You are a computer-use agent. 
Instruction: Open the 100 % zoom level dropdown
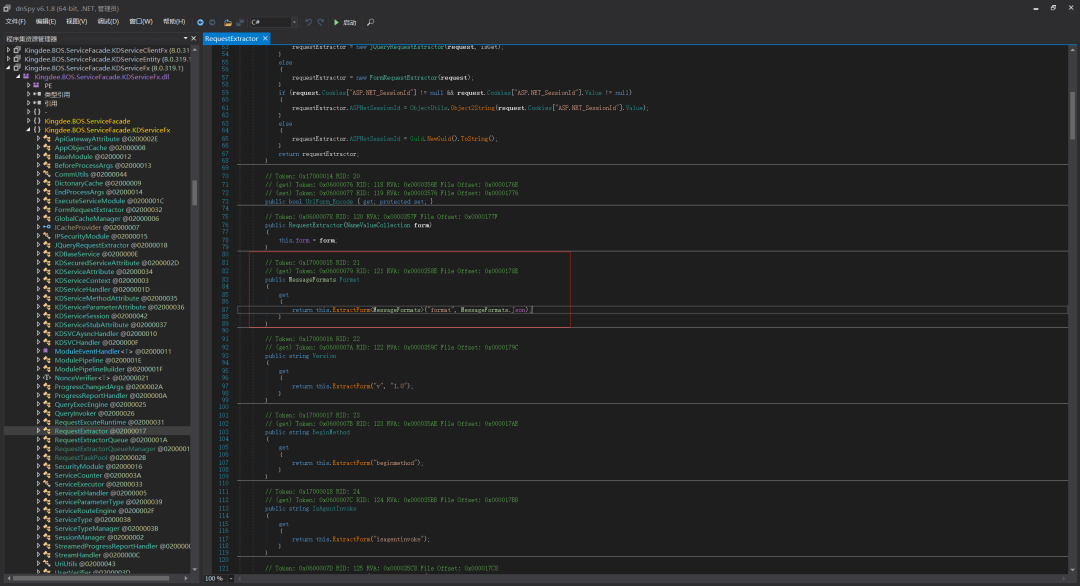pyautogui.click(x=220, y=578)
